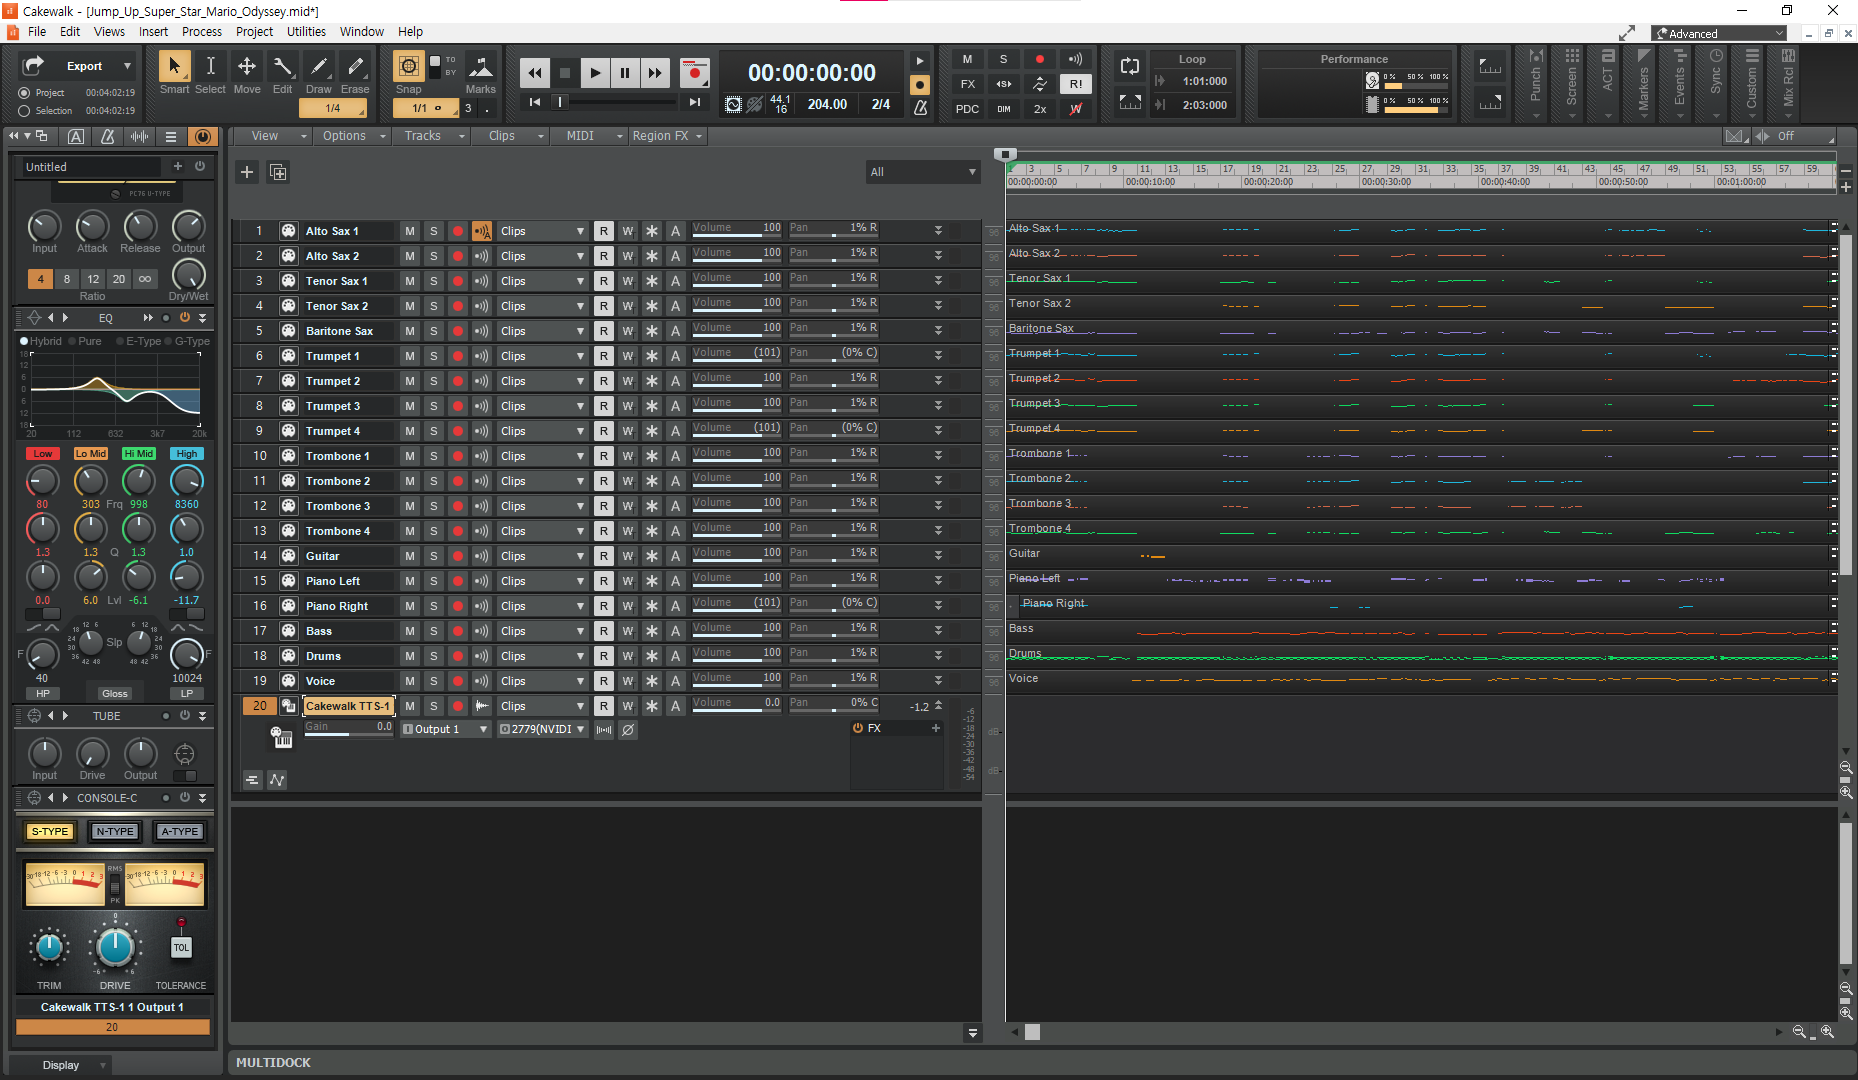Click the Alto Sax 1 volume slider
Viewport: 1858px width, 1080px height.
point(737,231)
